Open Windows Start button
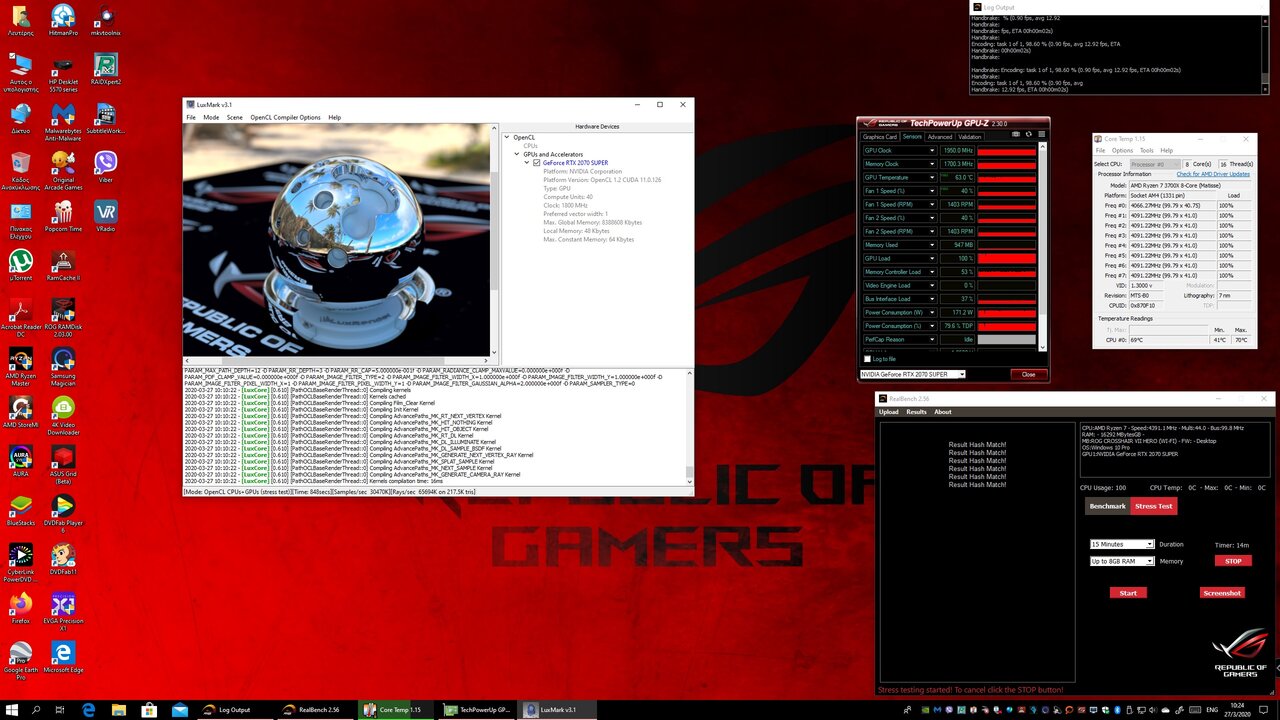Viewport: 1280px width, 720px height. pos(12,709)
